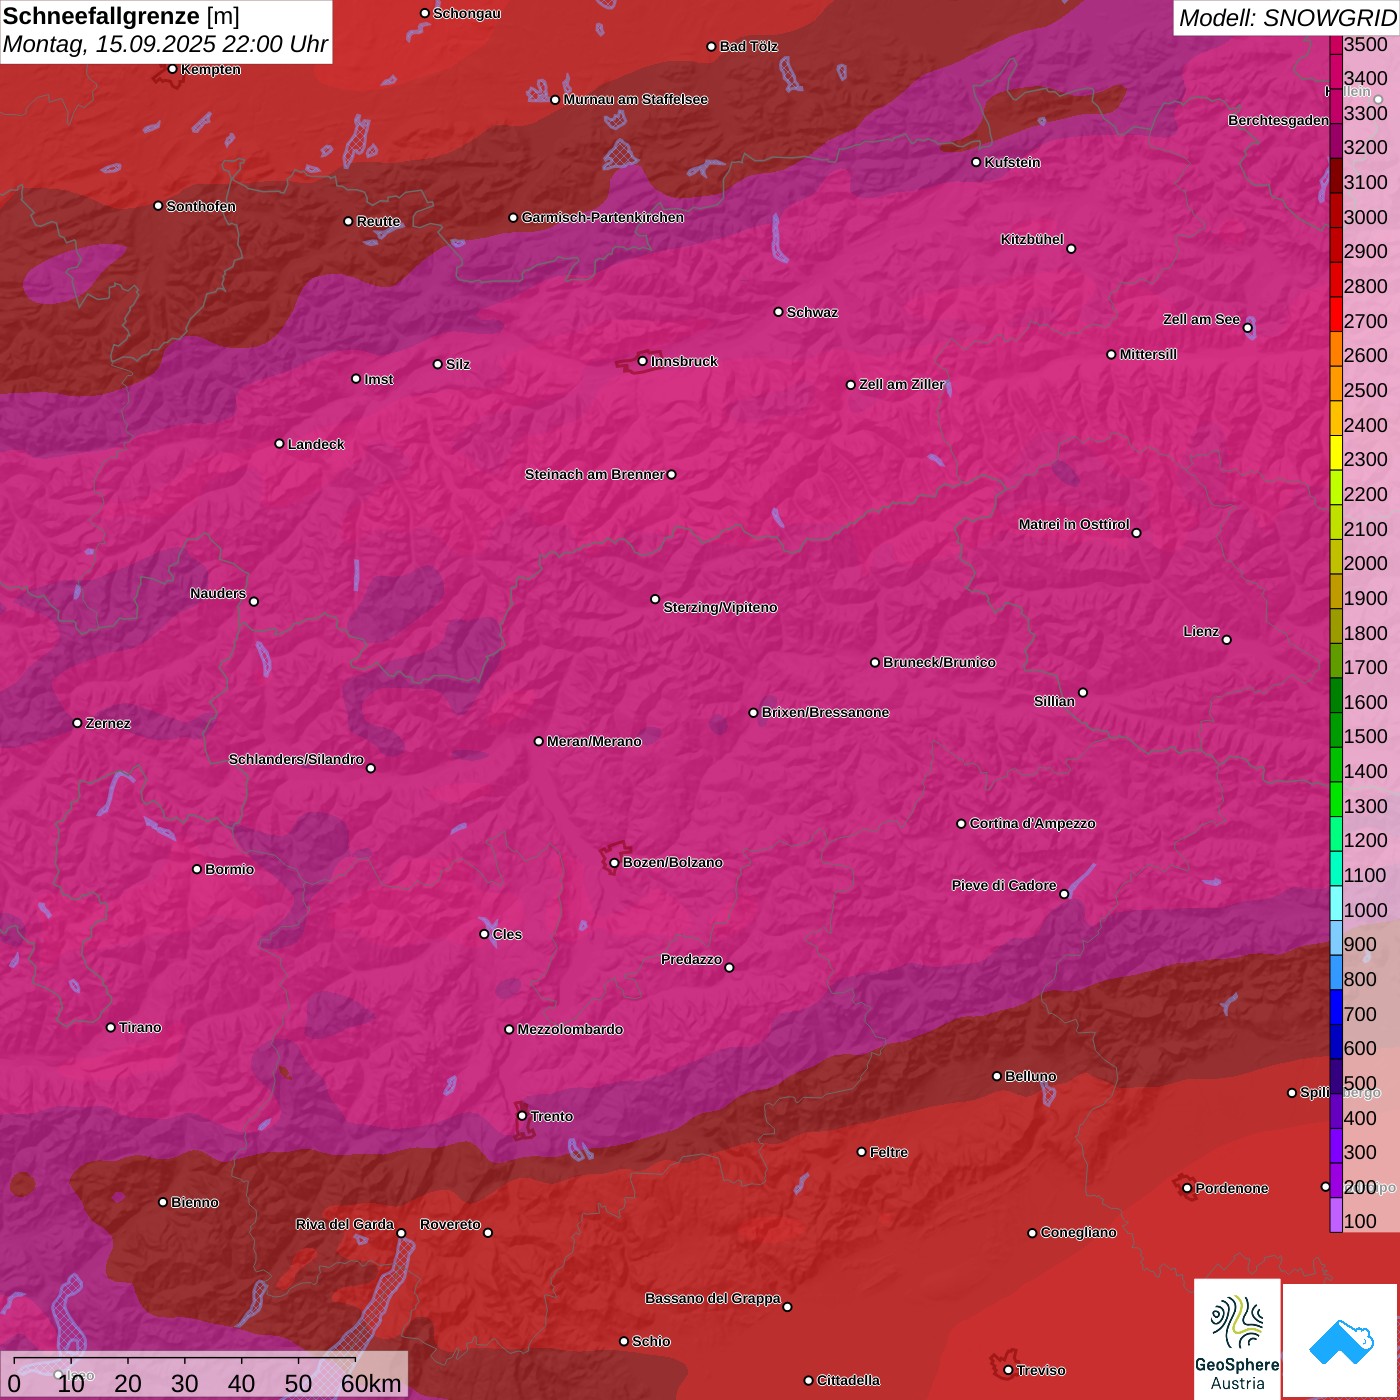1400x1400 pixels.
Task: Click the blue avalanche service logo
Action: point(1341,1341)
